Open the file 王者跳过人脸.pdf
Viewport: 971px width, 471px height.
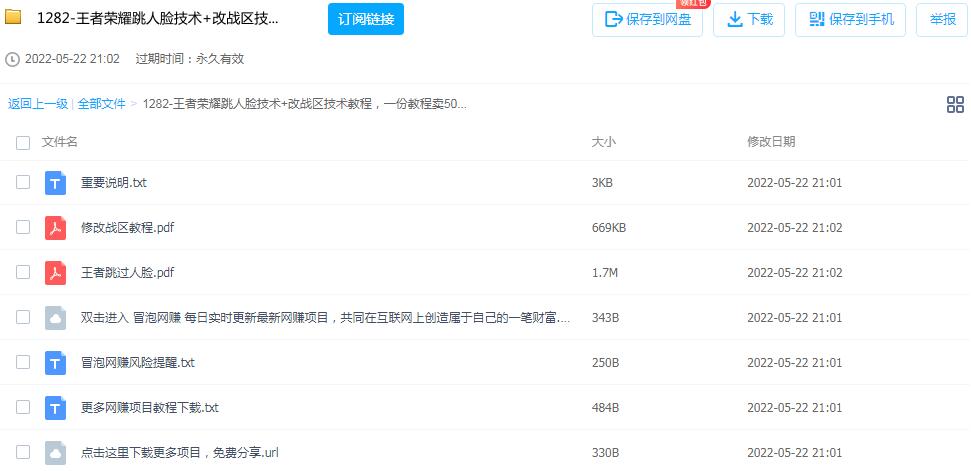[128, 272]
